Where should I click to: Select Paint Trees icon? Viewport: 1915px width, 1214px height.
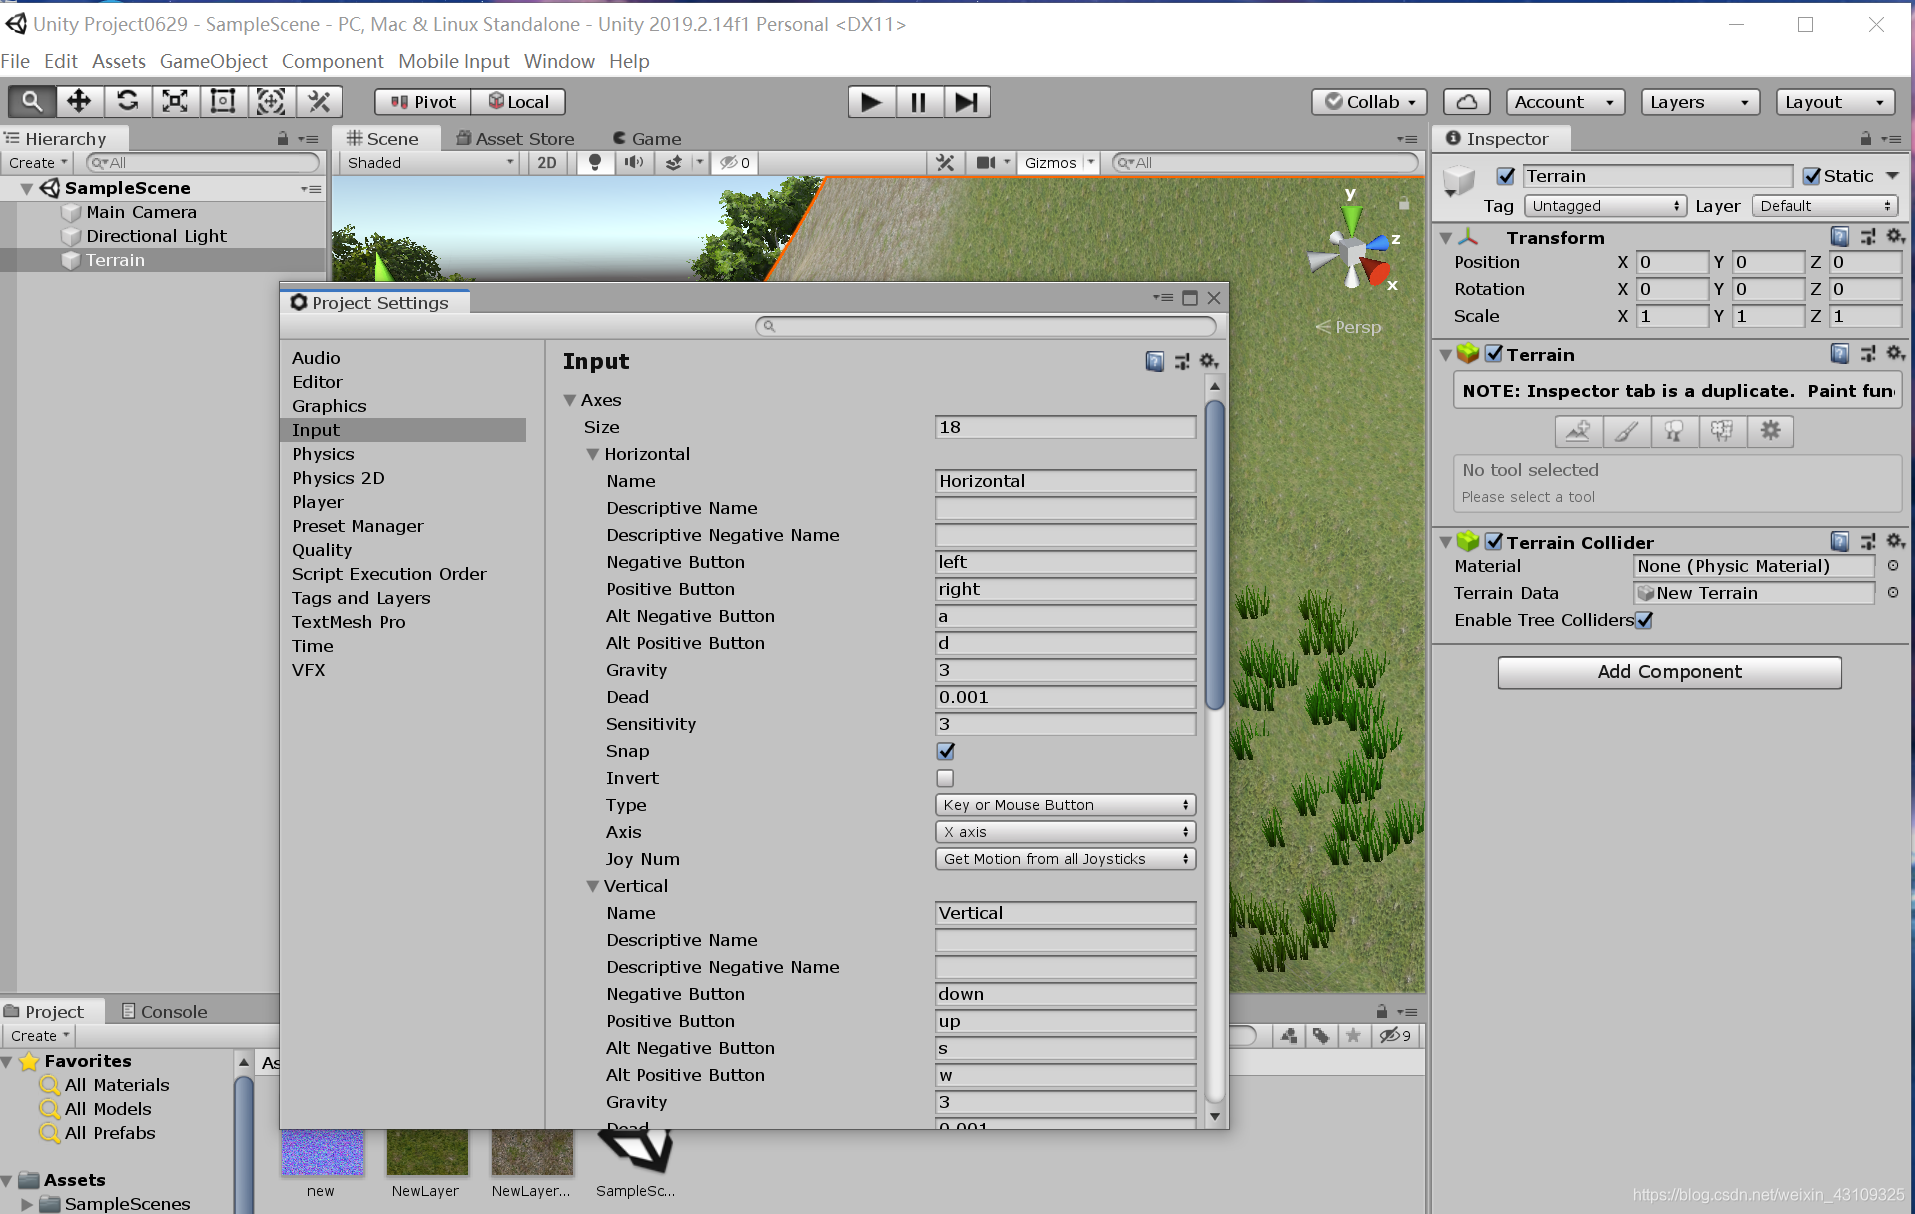1674,431
